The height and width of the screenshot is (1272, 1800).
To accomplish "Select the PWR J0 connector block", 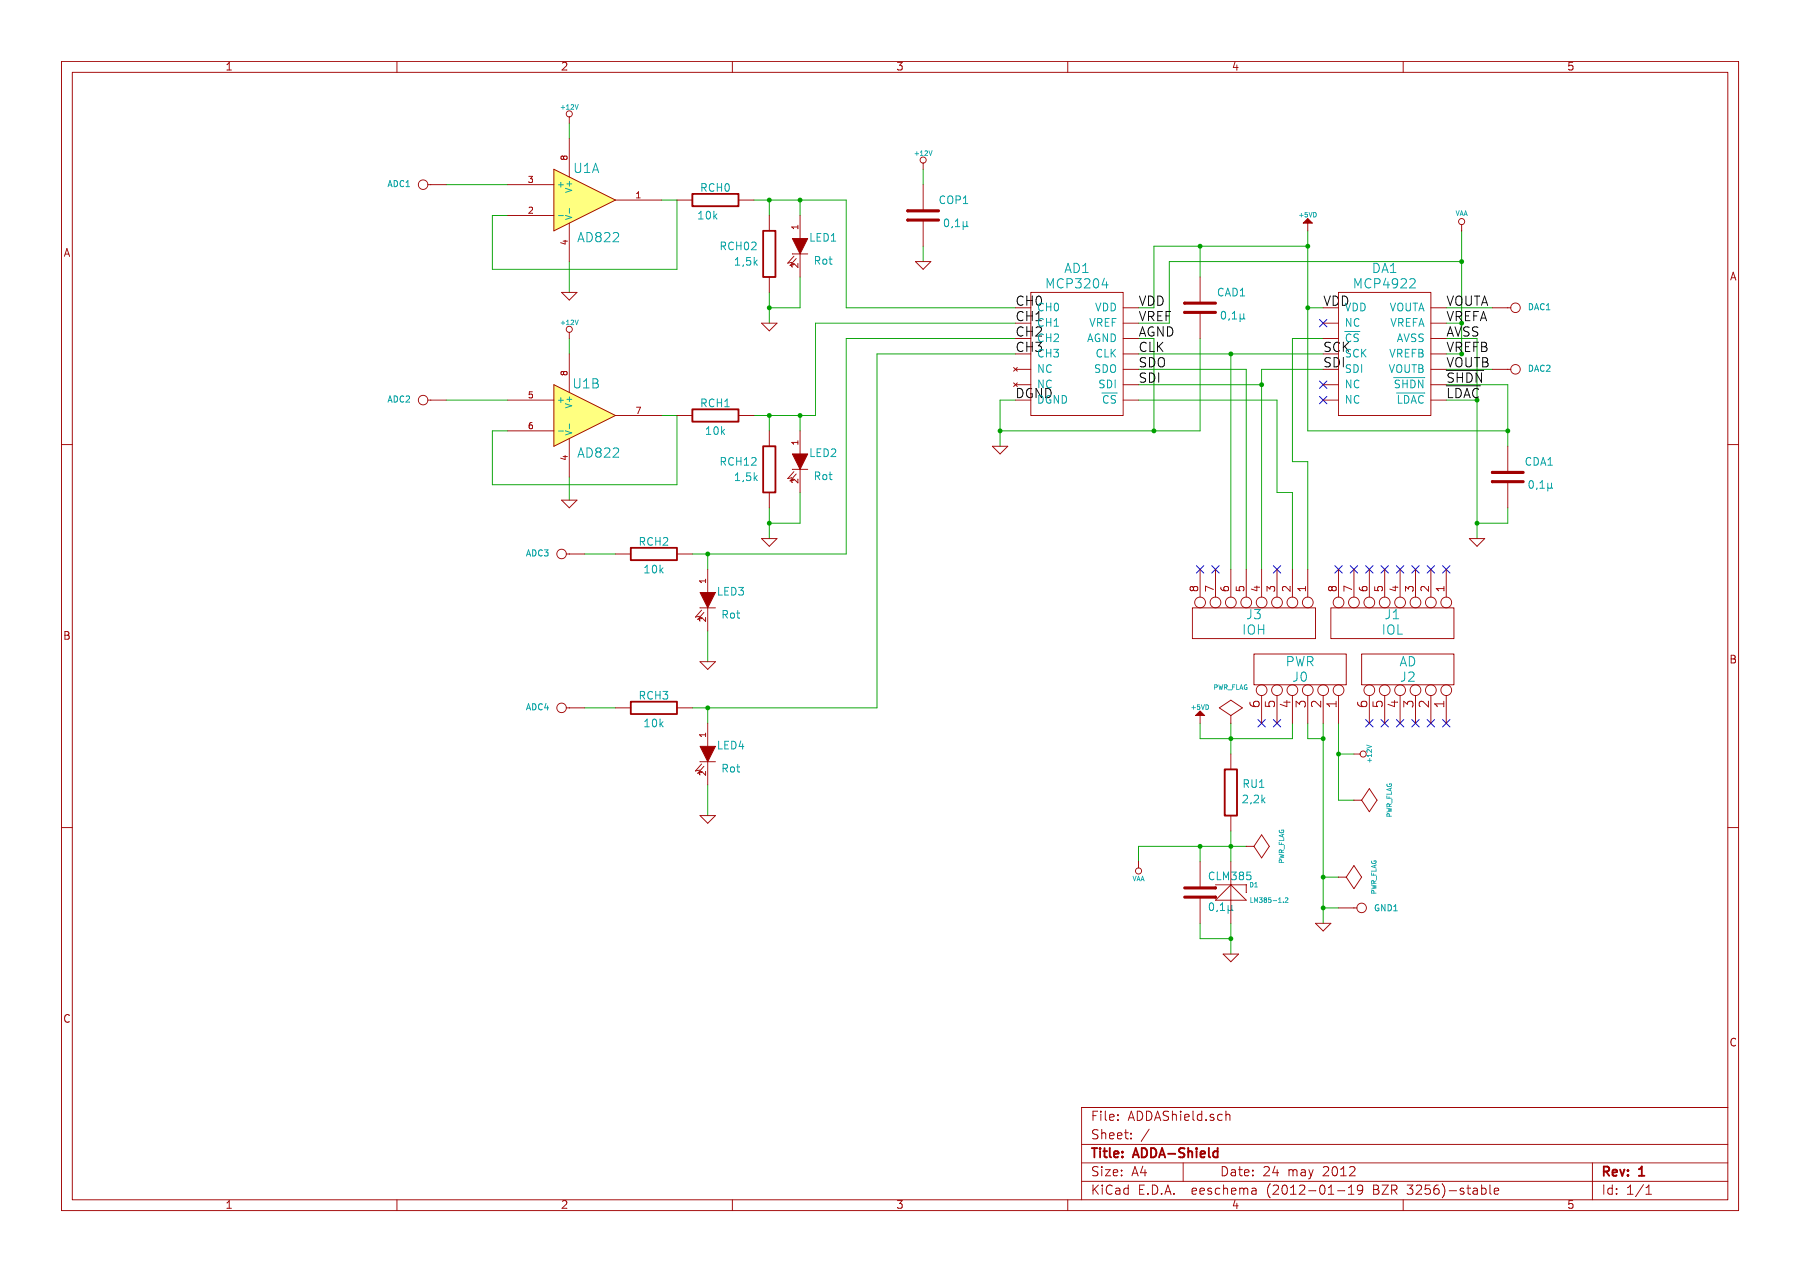I will [x=1299, y=669].
